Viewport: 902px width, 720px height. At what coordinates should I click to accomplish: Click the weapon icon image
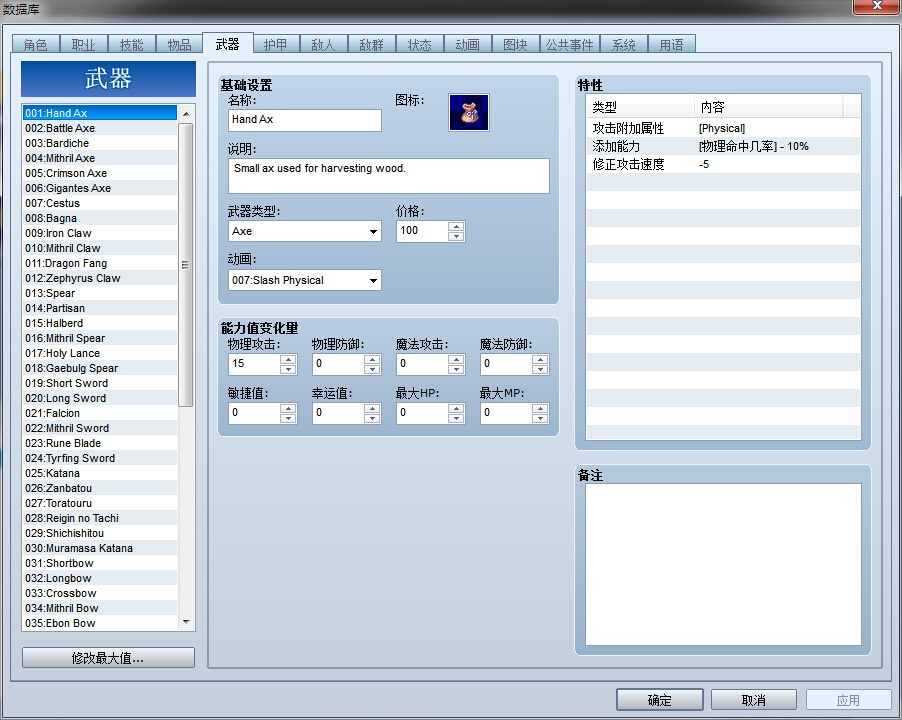tap(469, 113)
